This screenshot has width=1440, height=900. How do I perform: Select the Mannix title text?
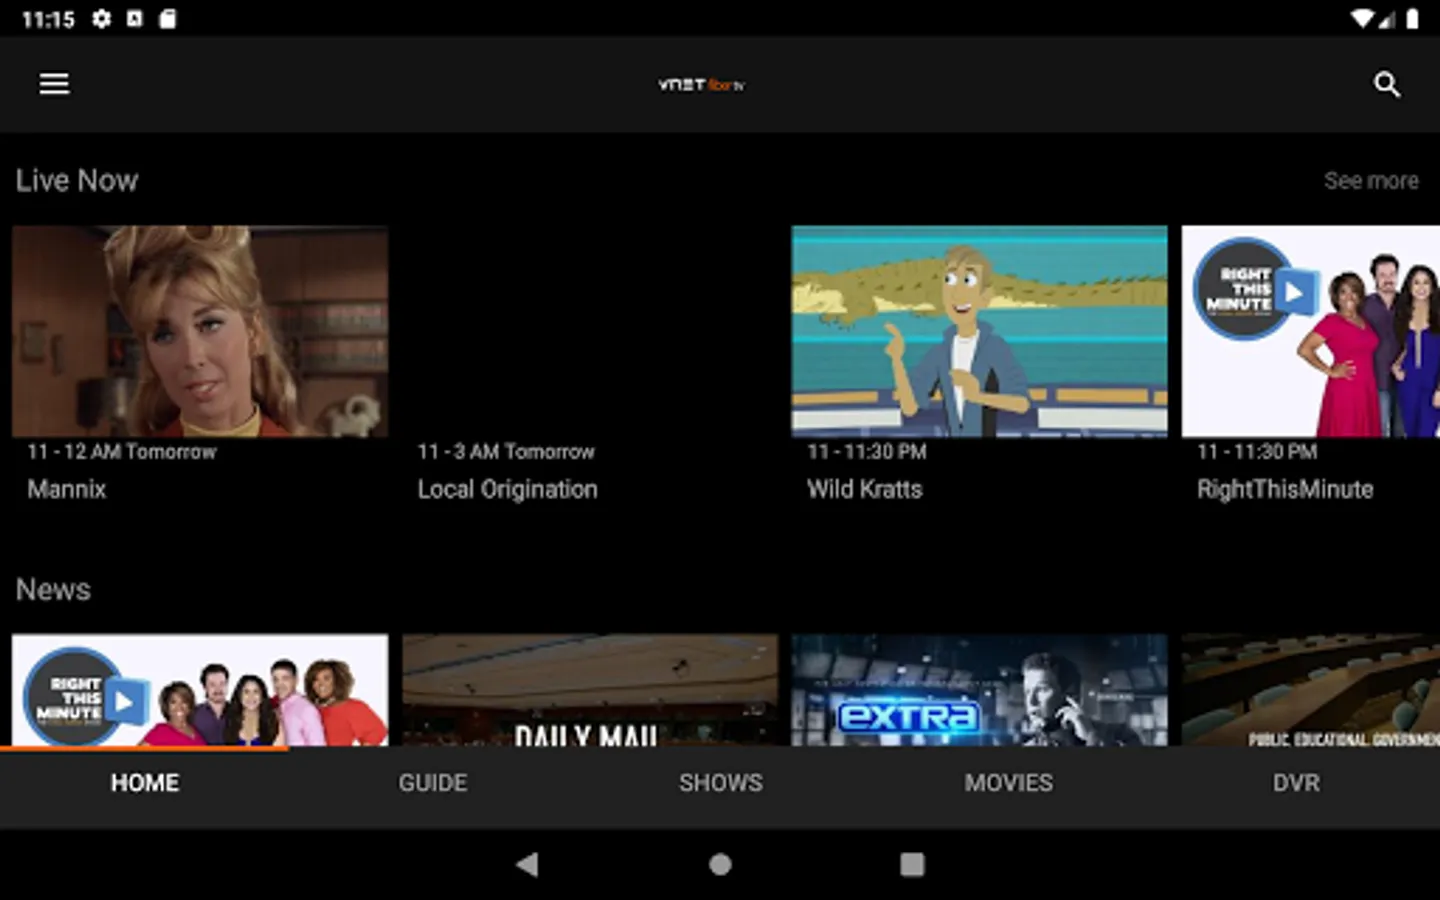point(66,489)
